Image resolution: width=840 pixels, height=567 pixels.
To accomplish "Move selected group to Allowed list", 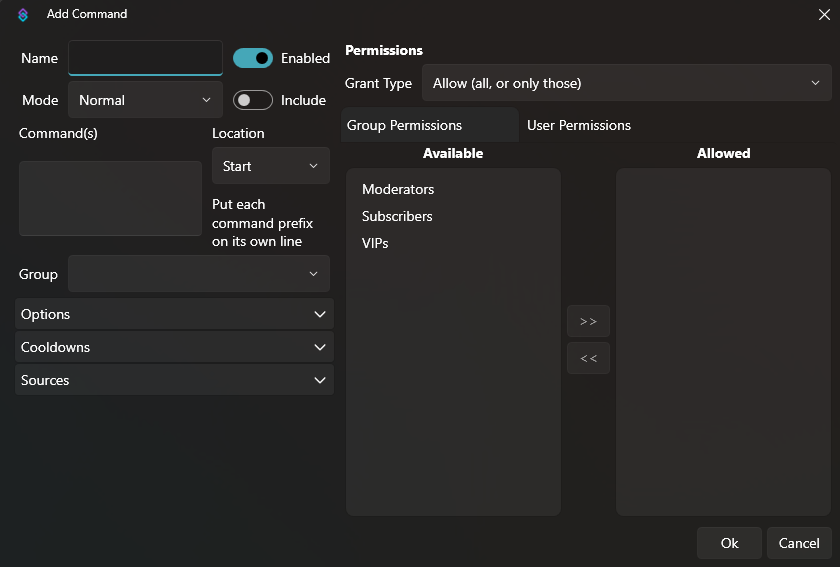I will pos(588,321).
